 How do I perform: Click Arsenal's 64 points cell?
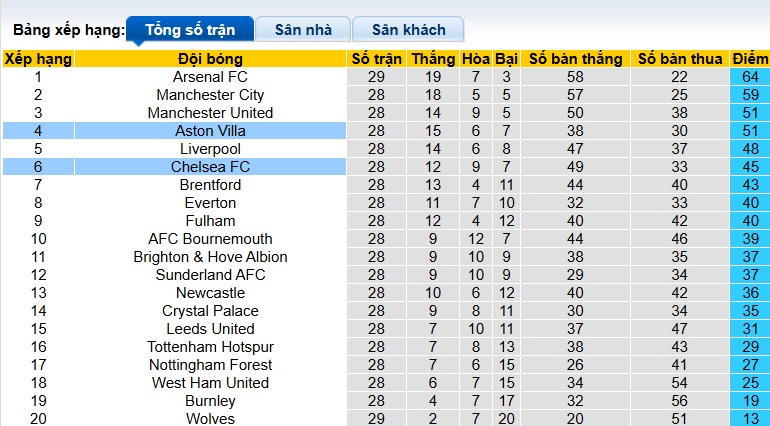coord(749,77)
